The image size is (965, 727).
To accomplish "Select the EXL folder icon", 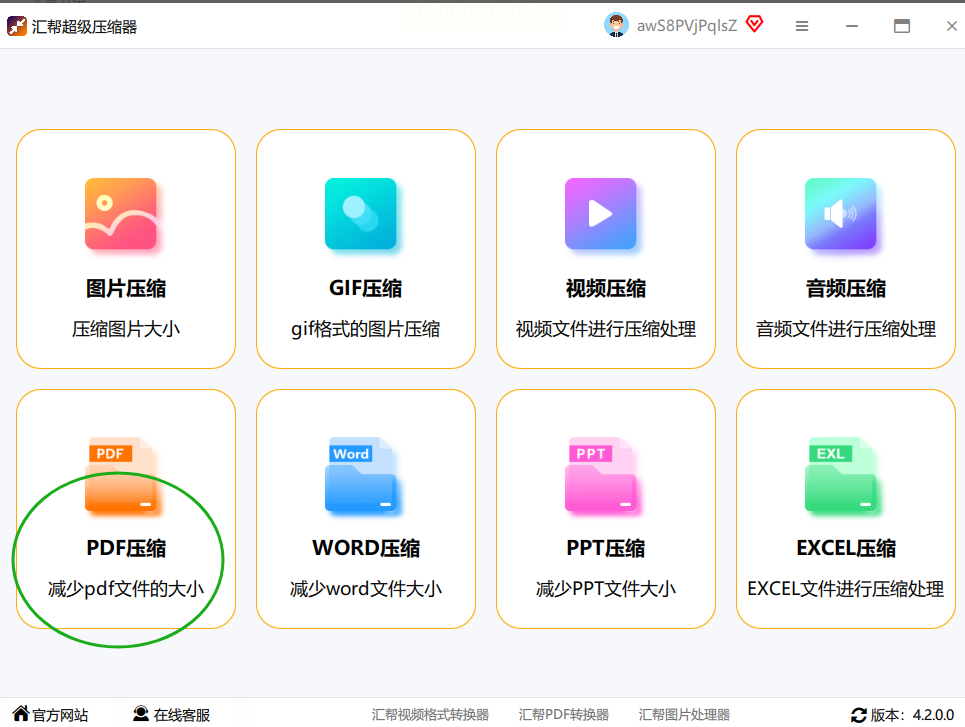I will [x=841, y=475].
